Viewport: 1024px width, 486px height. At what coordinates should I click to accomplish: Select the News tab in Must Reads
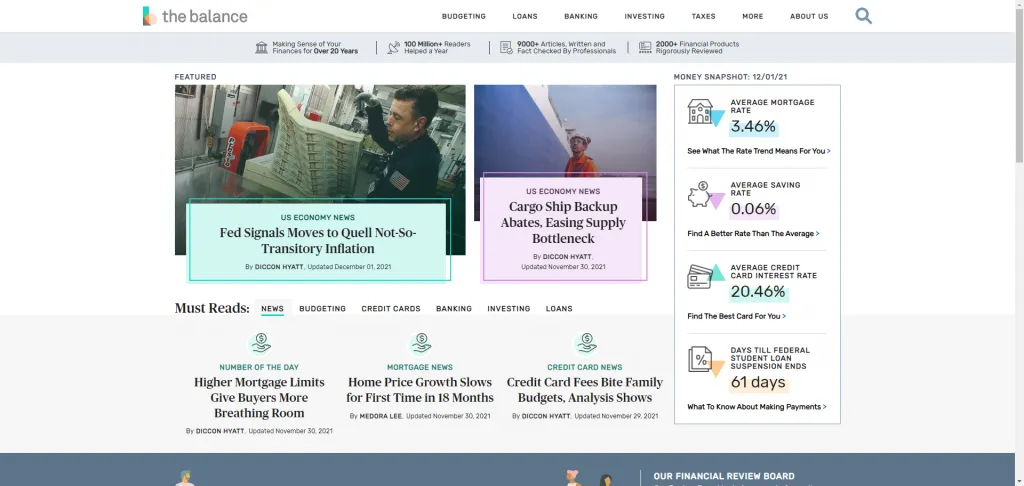tap(272, 308)
